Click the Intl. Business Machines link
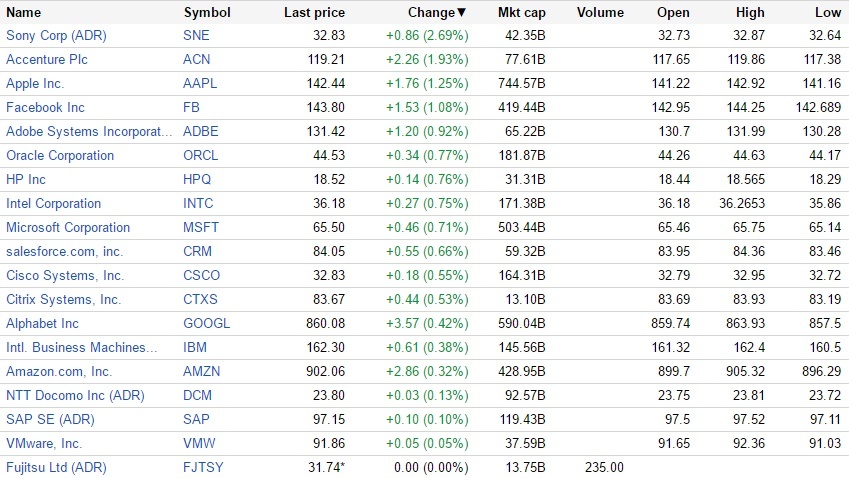 [x=82, y=347]
